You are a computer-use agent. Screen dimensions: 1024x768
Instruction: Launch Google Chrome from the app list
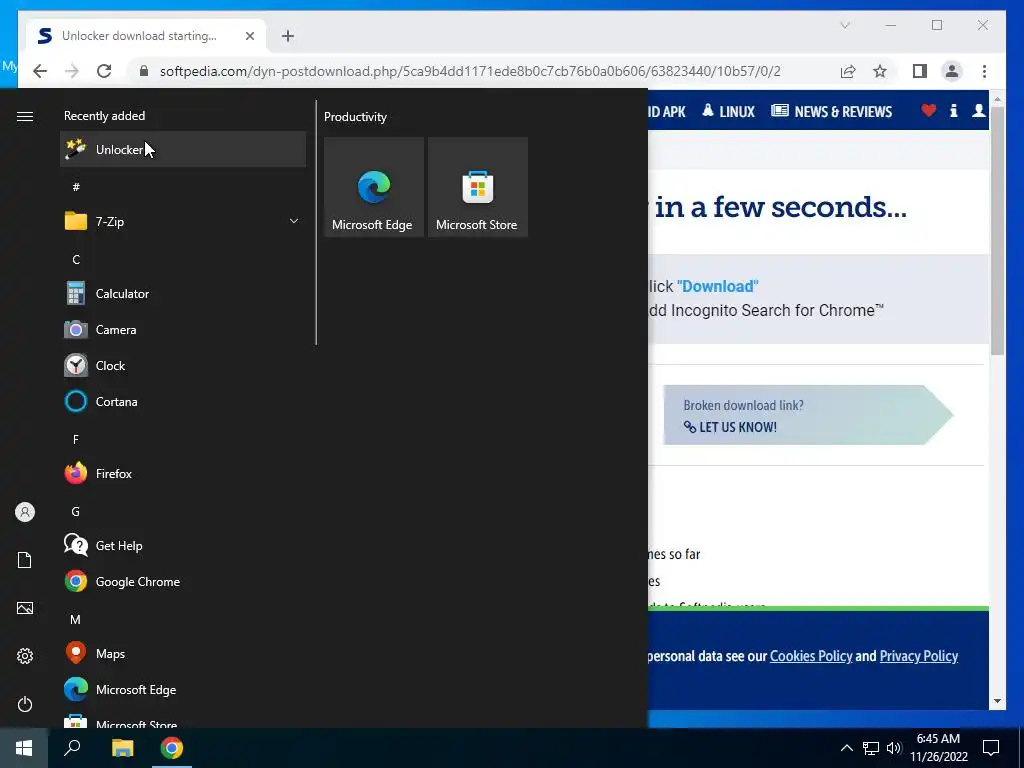click(x=183, y=581)
